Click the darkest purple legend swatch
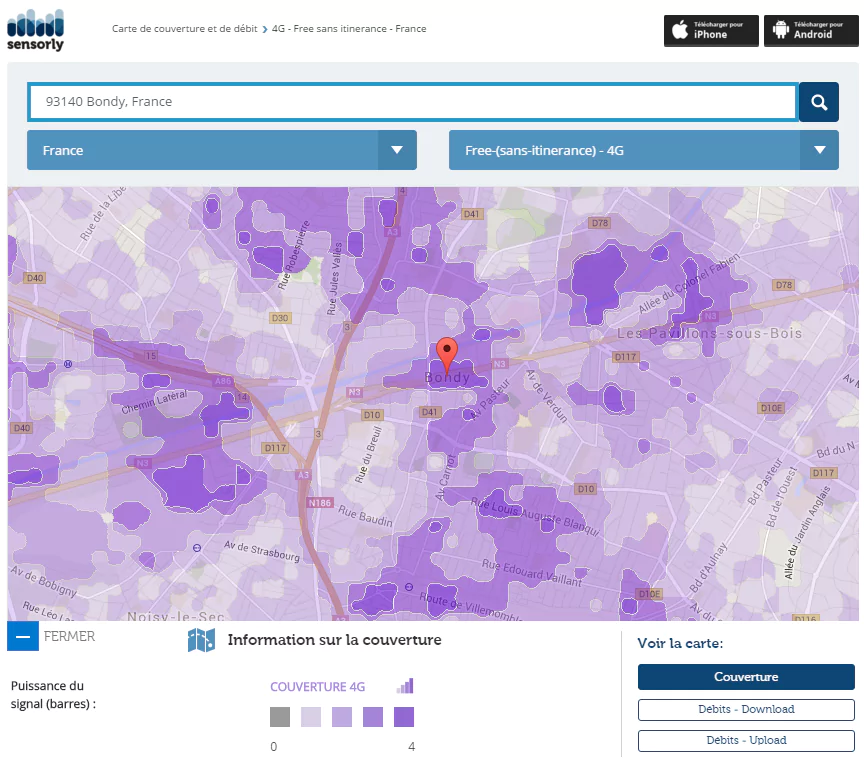Viewport: 864px width, 758px height. click(404, 717)
